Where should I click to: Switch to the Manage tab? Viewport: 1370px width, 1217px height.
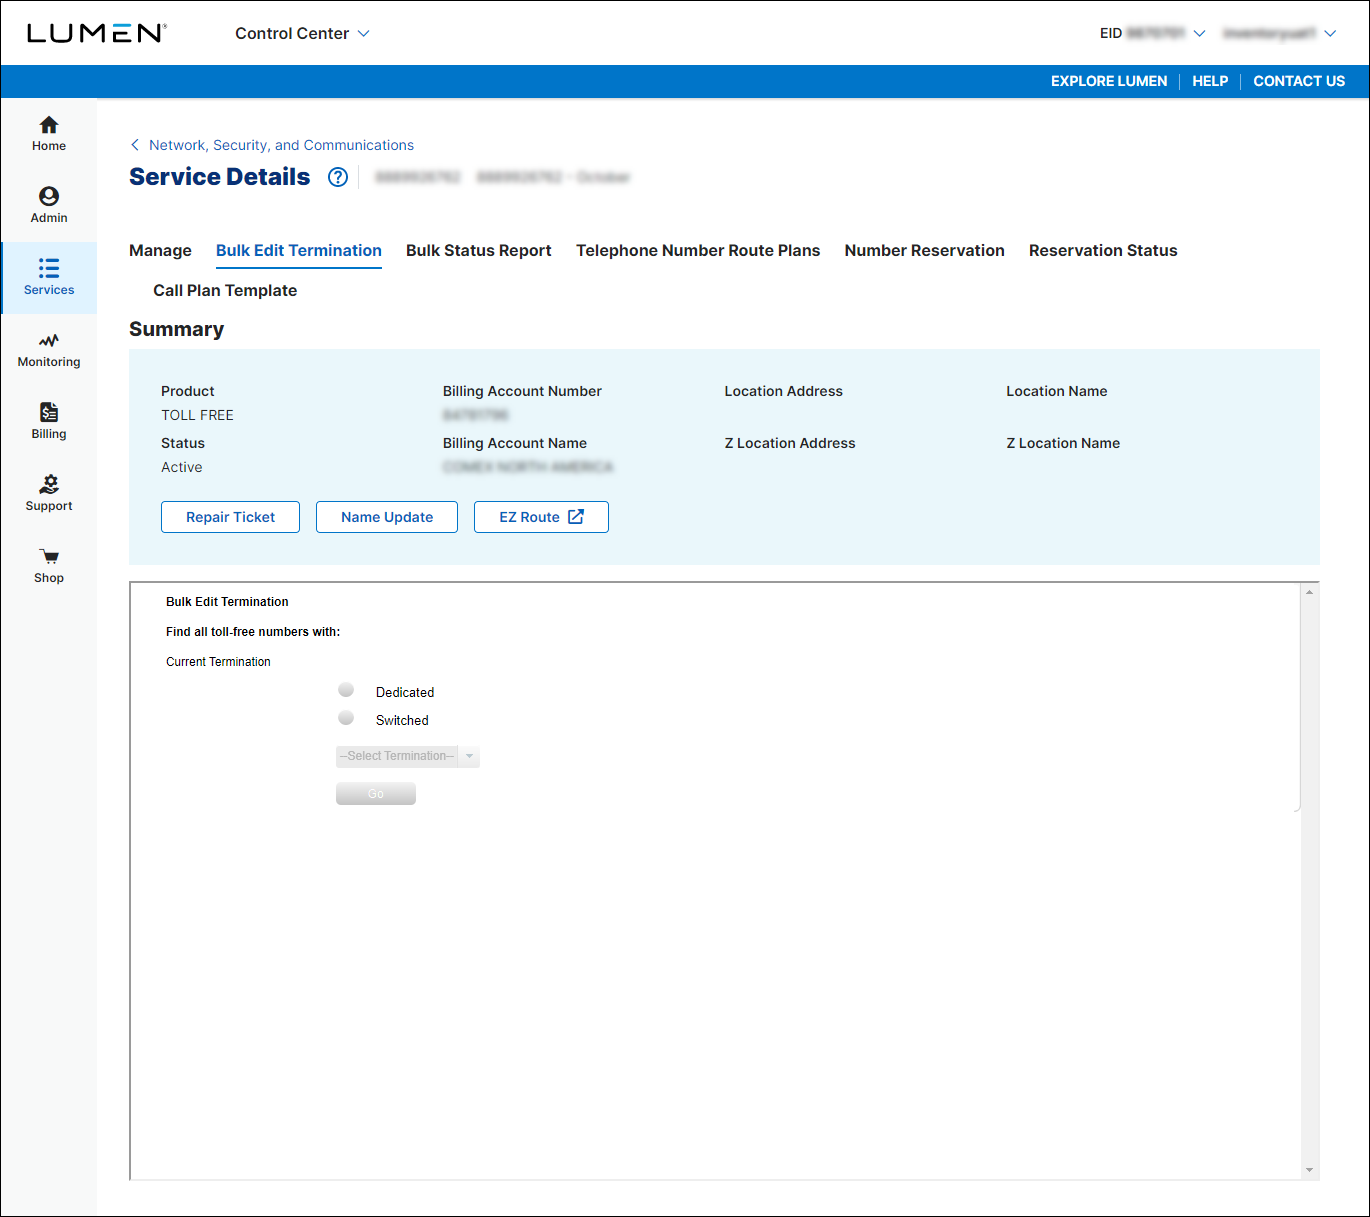[160, 250]
